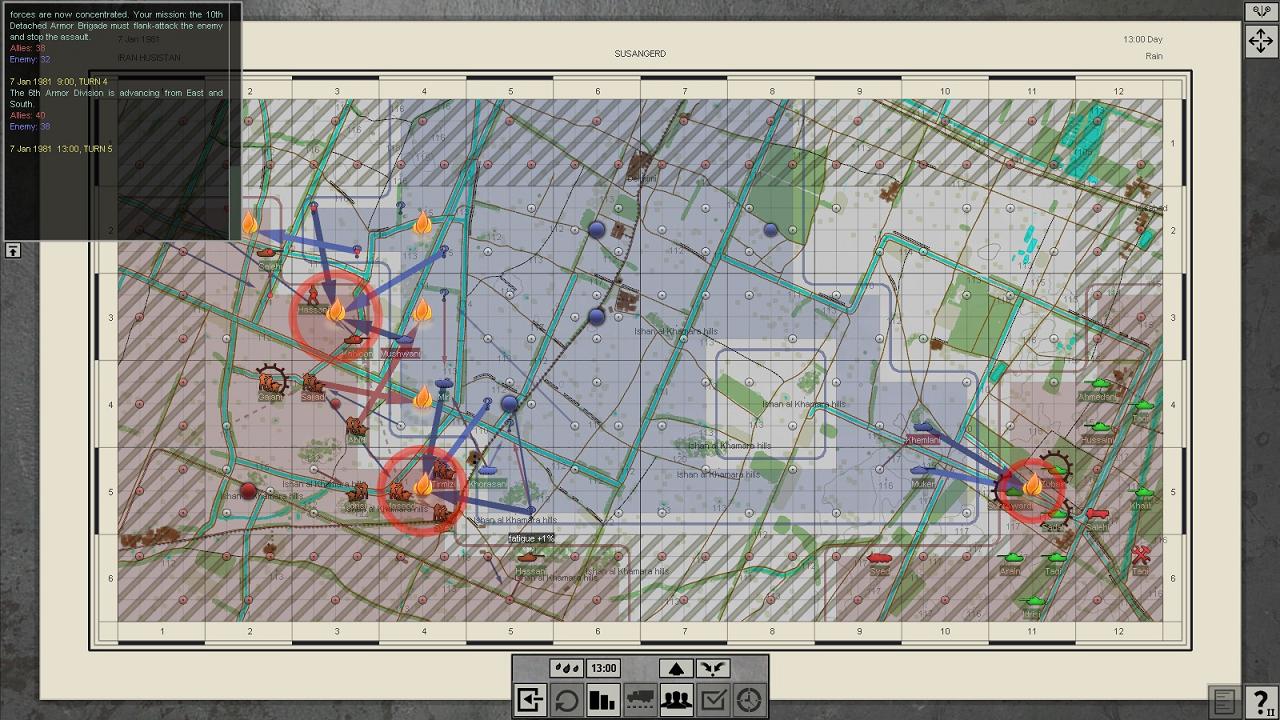Click the circular refresh arrow button
The width and height of the screenshot is (1280, 720).
[x=566, y=700]
